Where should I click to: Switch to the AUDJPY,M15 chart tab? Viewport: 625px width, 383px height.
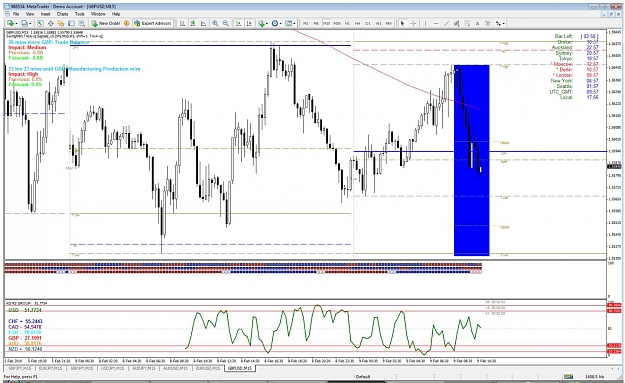click(x=143, y=368)
